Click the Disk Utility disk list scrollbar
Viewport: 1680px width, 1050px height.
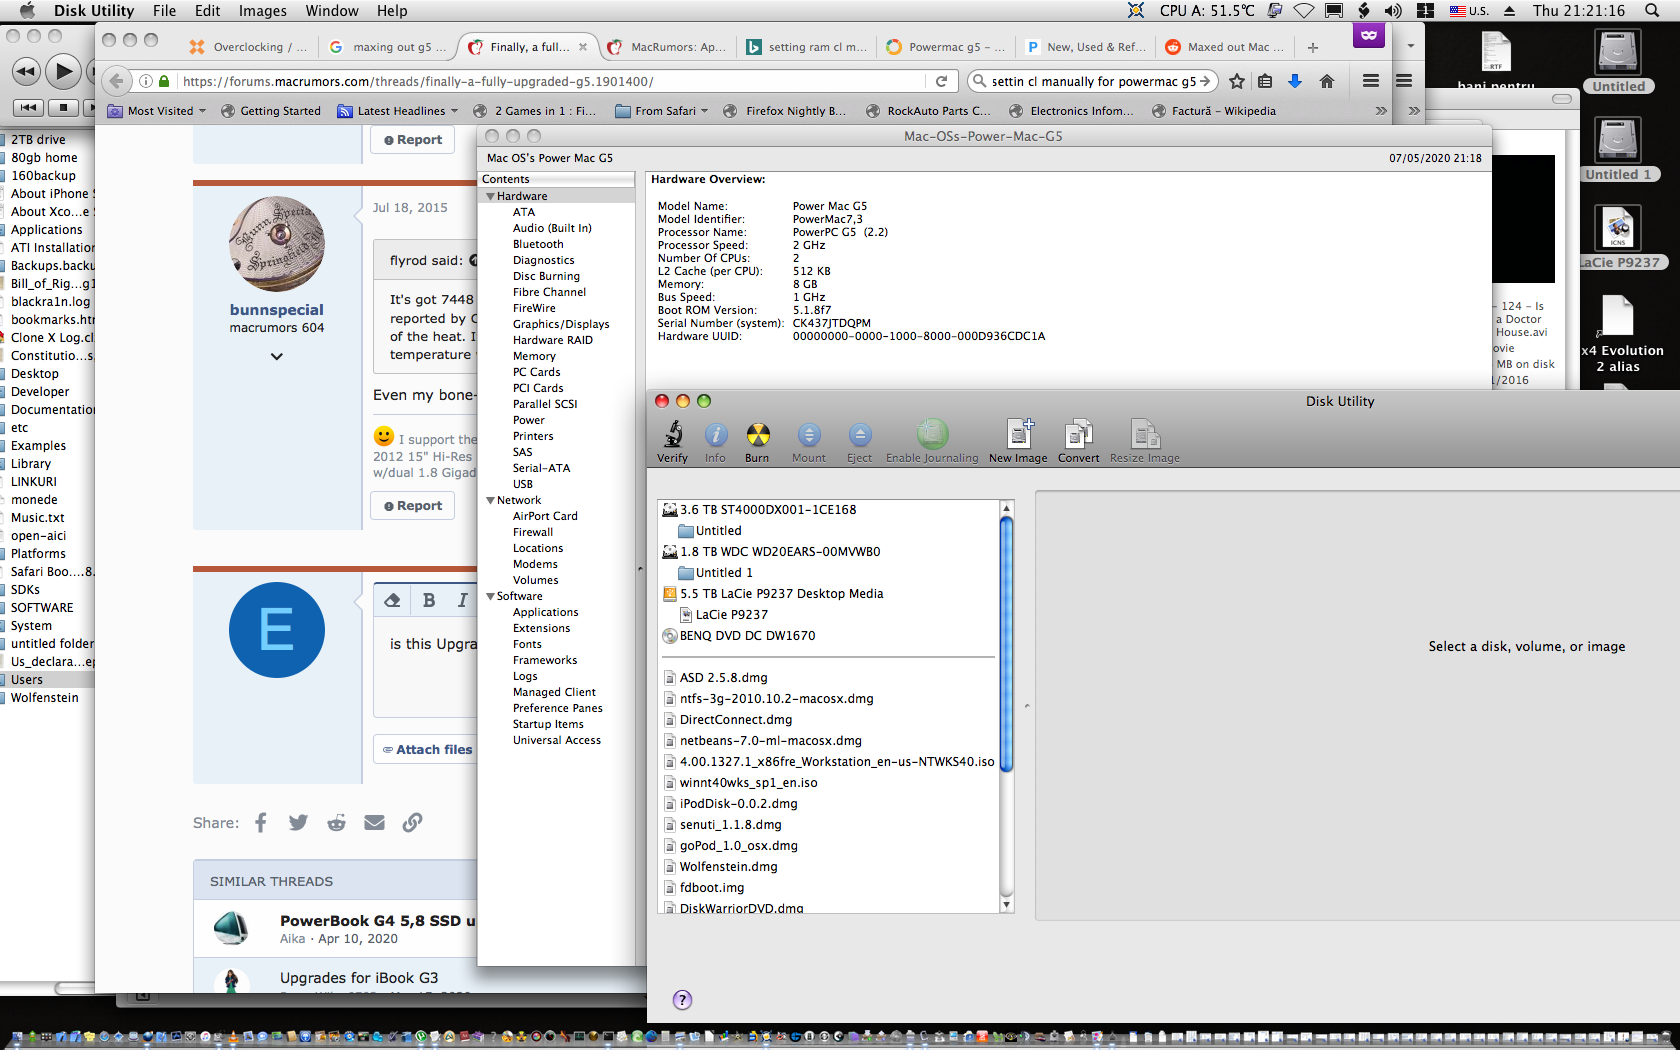1006,644
